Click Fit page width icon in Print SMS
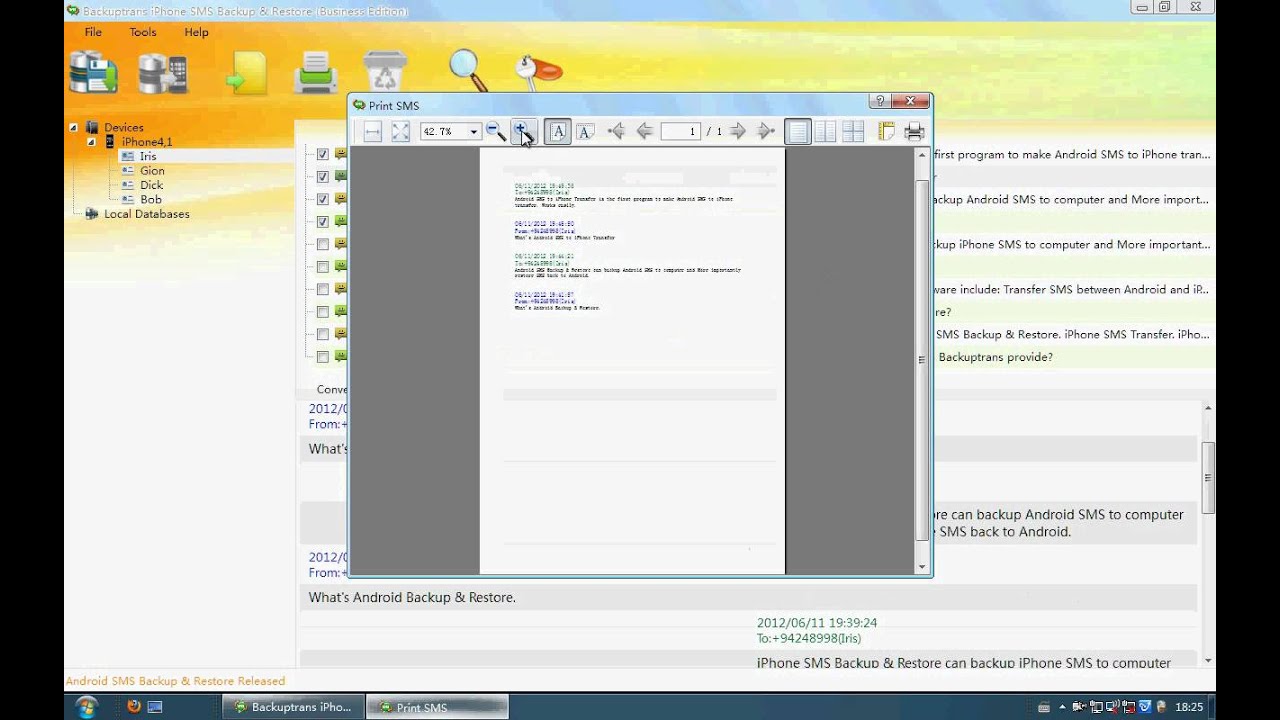The height and width of the screenshot is (720, 1280). pos(372,132)
